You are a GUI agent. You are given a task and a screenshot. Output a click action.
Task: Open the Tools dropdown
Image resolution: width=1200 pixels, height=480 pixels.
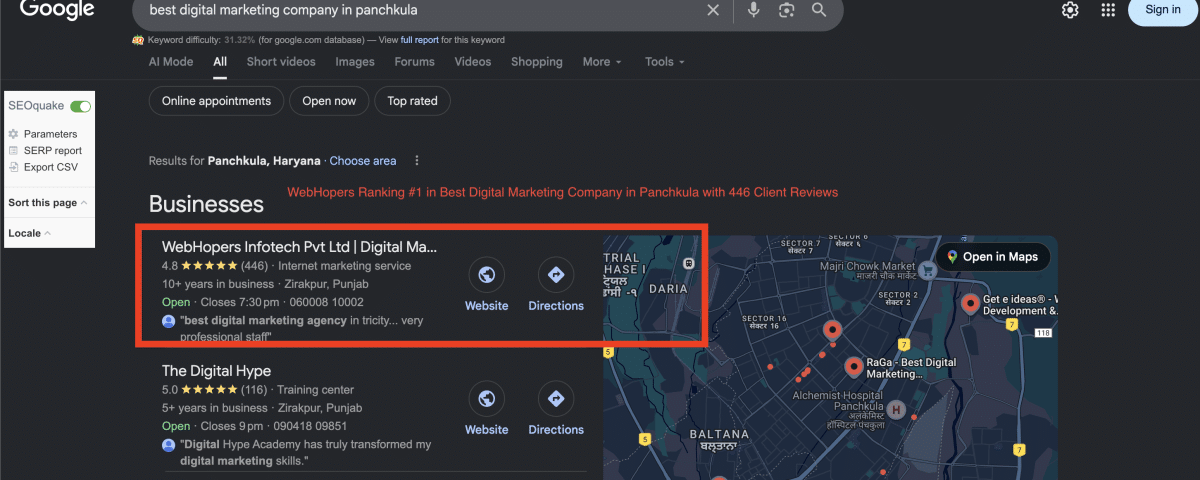(x=665, y=62)
